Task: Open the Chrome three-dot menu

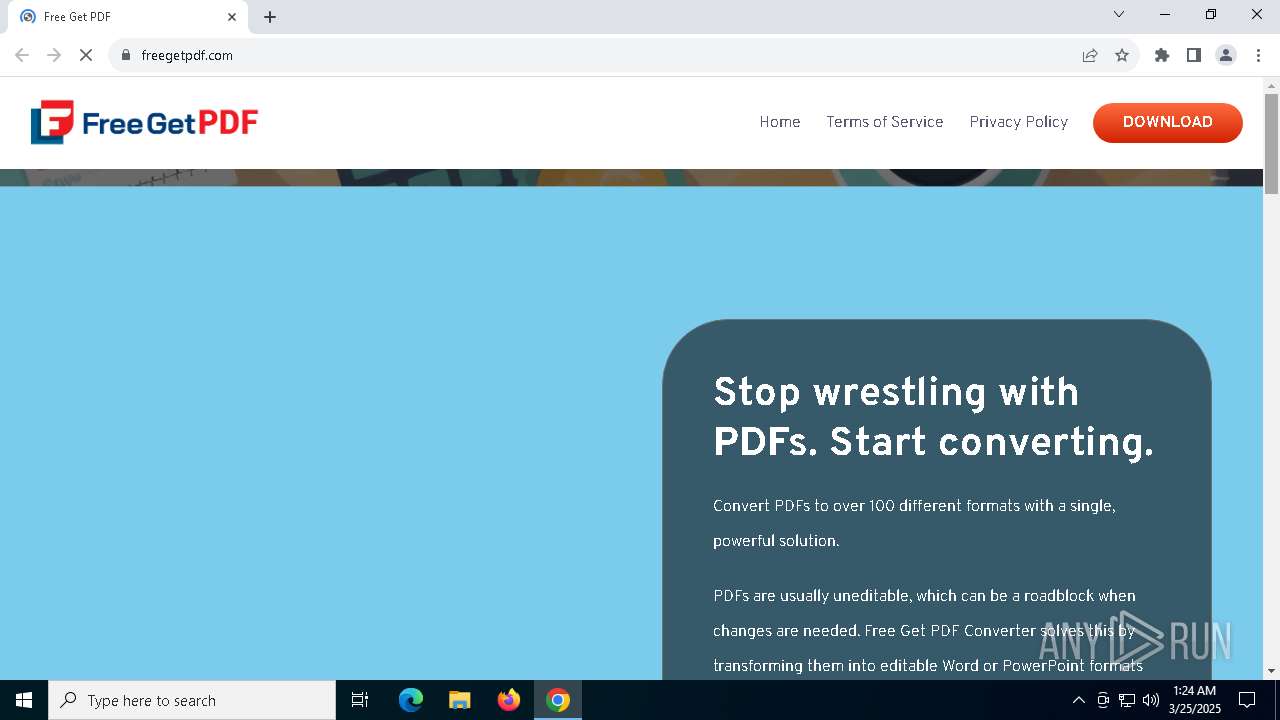Action: point(1258,55)
